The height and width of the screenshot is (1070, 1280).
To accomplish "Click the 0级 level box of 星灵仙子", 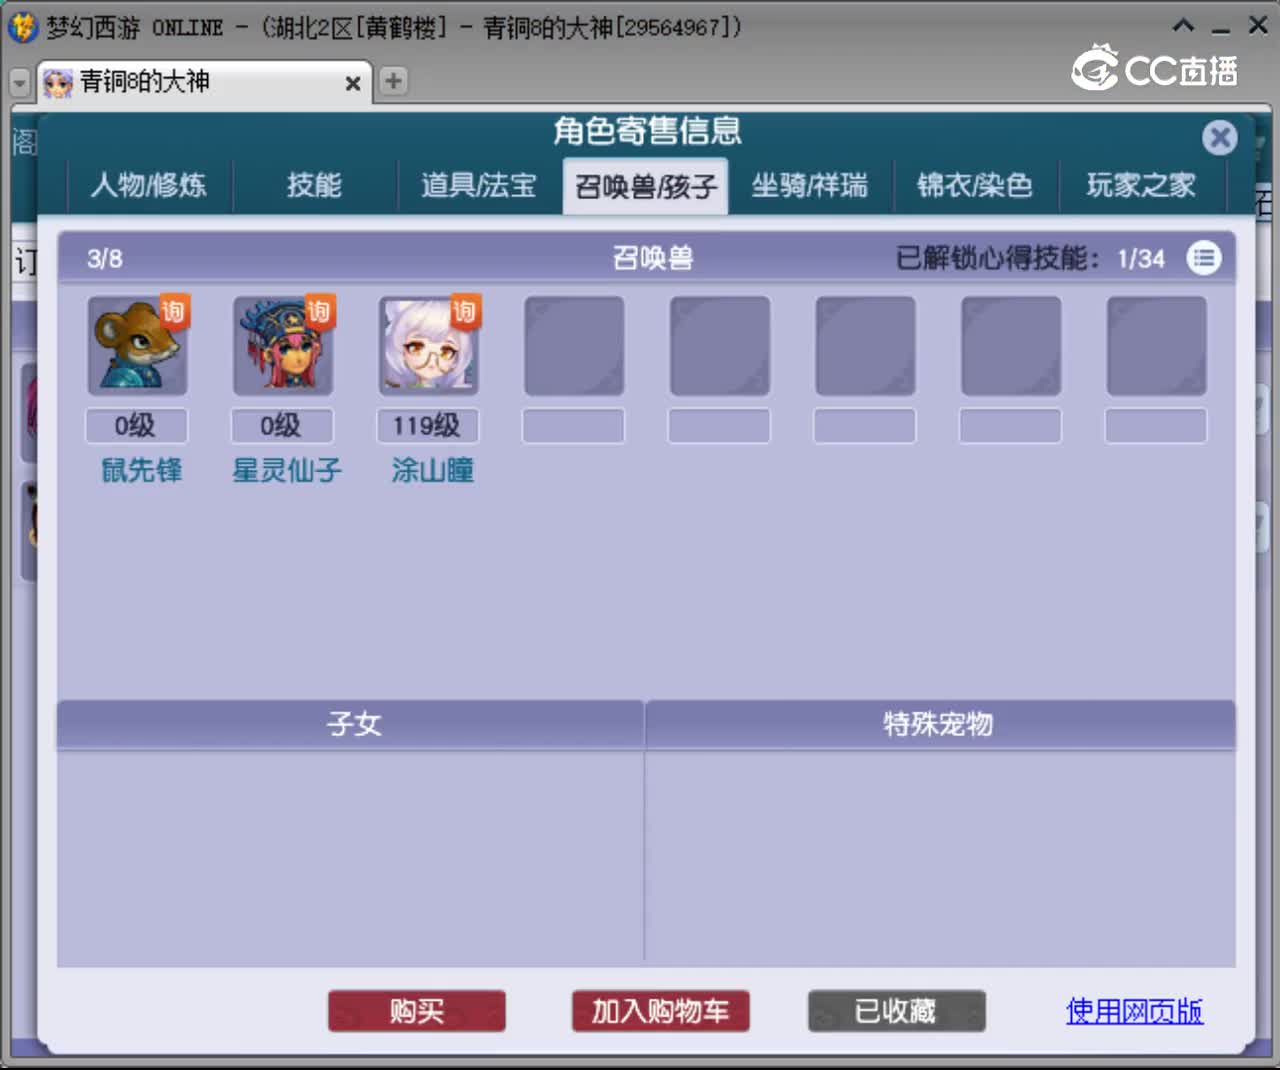I will pyautogui.click(x=282, y=426).
